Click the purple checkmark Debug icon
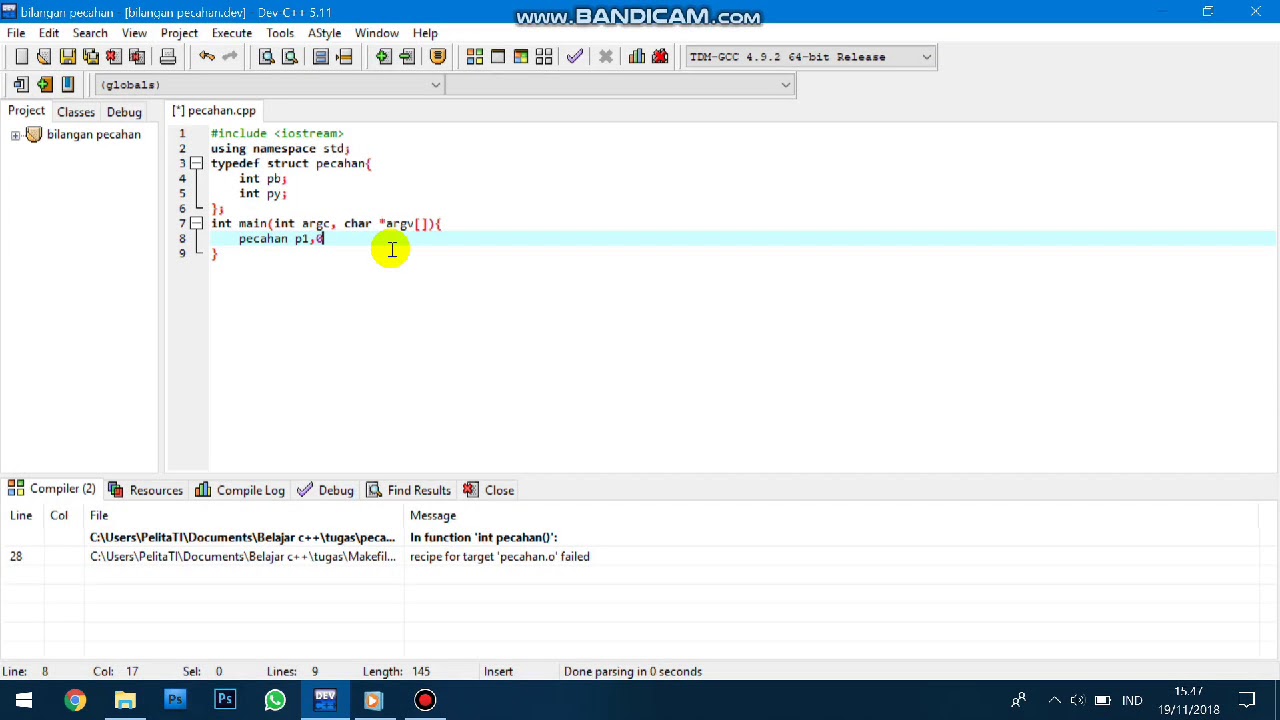 pos(575,57)
